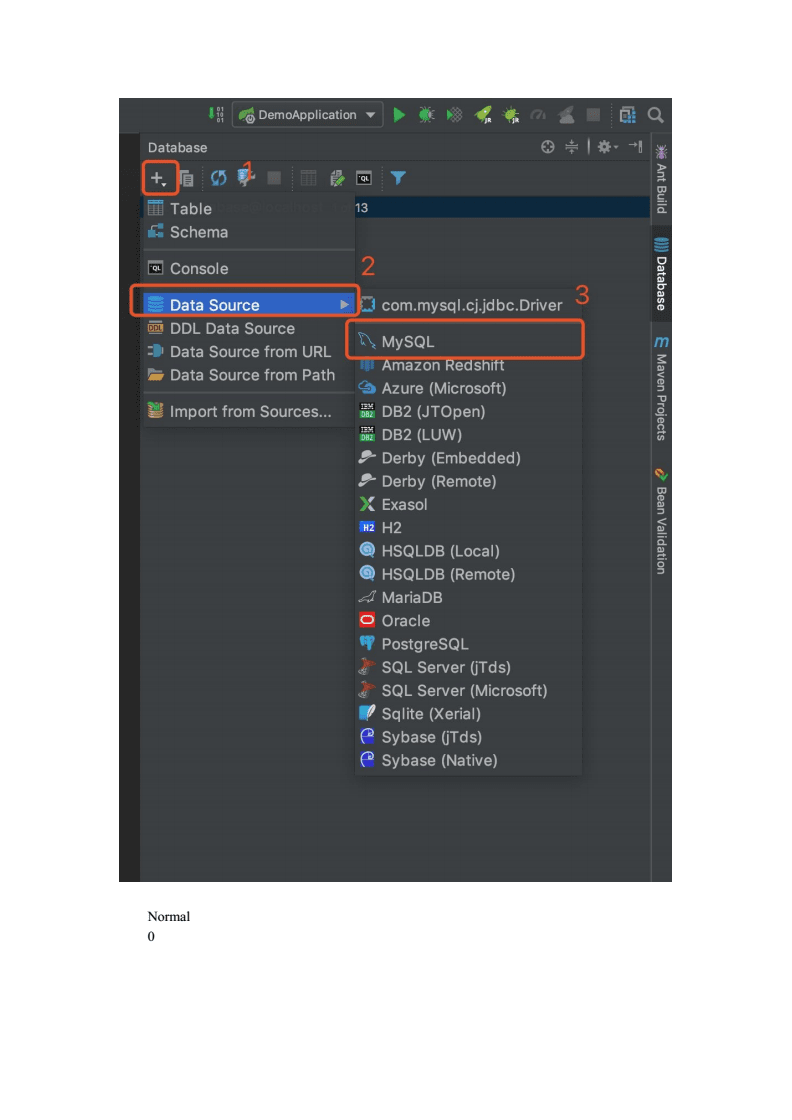Select Amazon Redshift data source
Viewport: 792px width, 1120px height.
468,365
